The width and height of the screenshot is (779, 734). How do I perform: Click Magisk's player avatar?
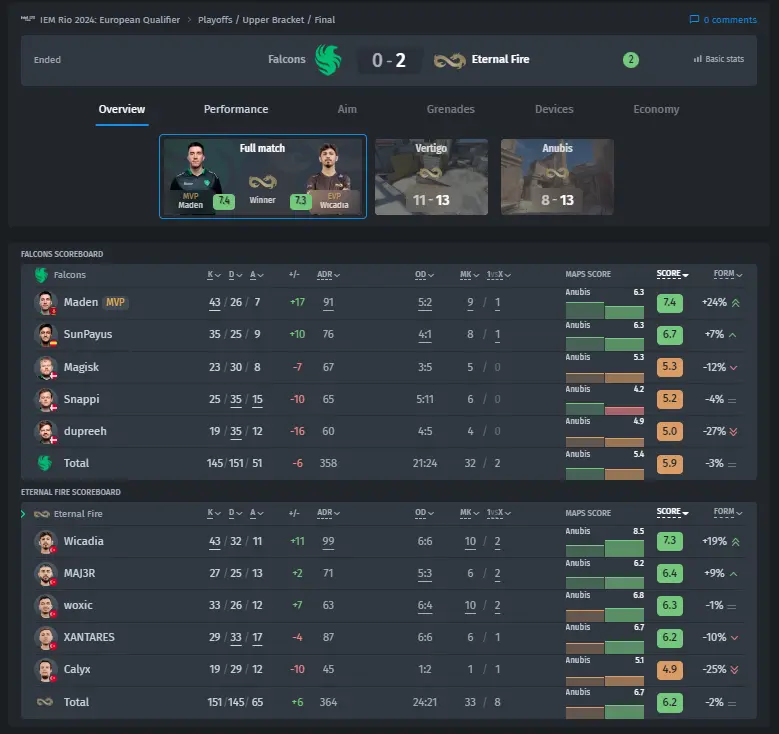click(x=46, y=368)
